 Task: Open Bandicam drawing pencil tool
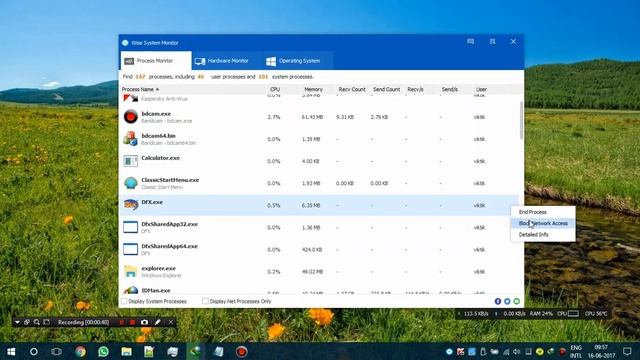pyautogui.click(x=158, y=322)
